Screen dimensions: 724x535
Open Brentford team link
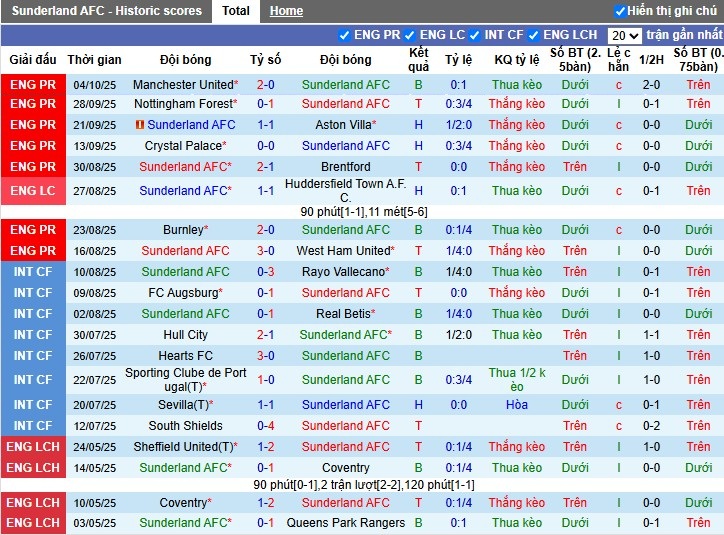coord(346,167)
